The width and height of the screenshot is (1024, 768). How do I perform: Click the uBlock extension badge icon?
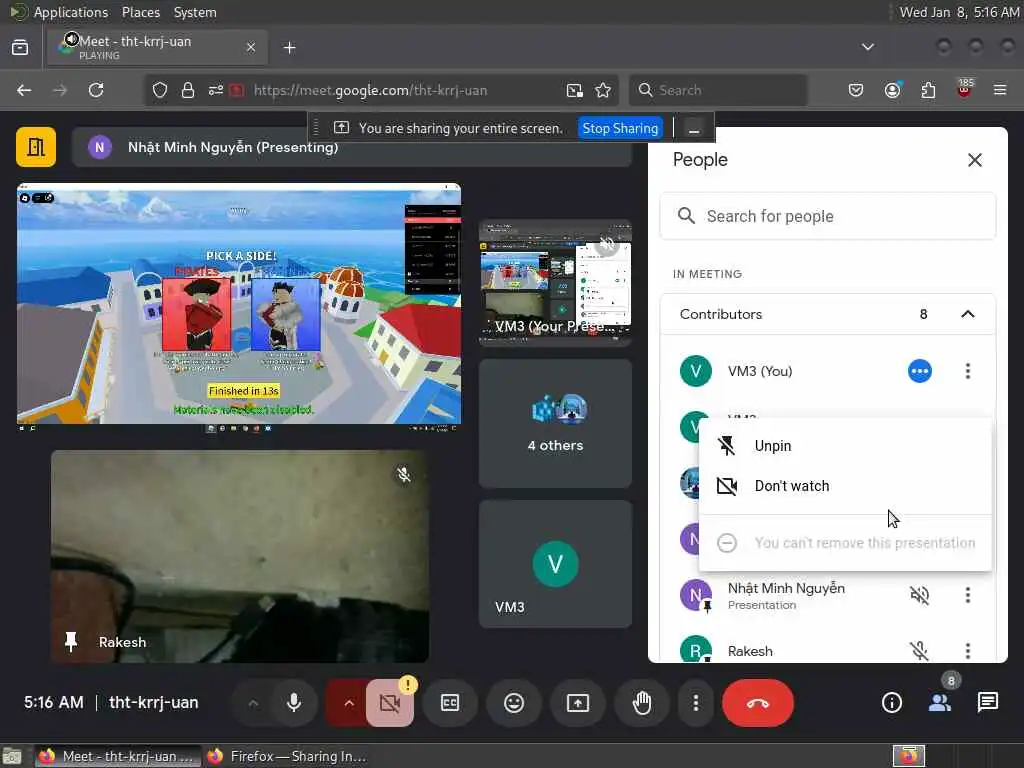[964, 89]
